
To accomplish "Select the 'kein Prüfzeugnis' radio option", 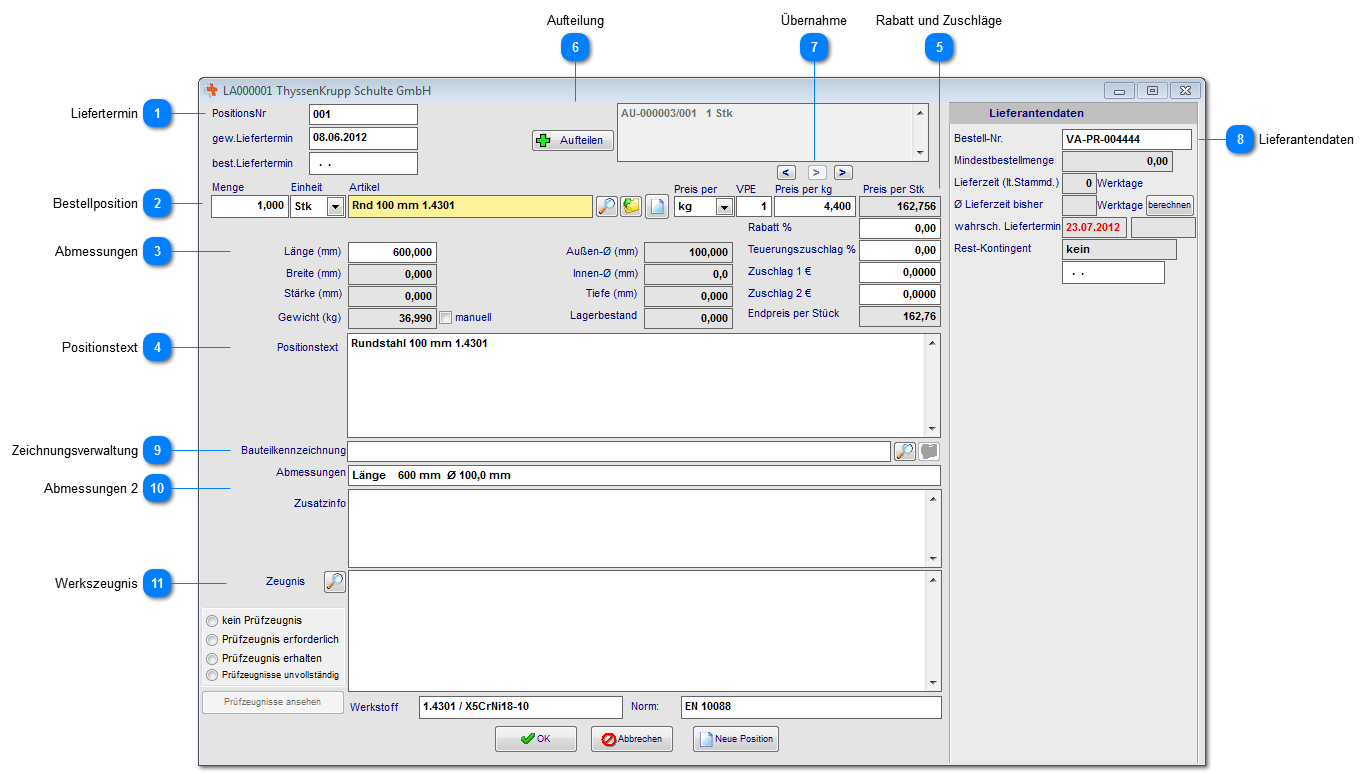I will pos(211,621).
